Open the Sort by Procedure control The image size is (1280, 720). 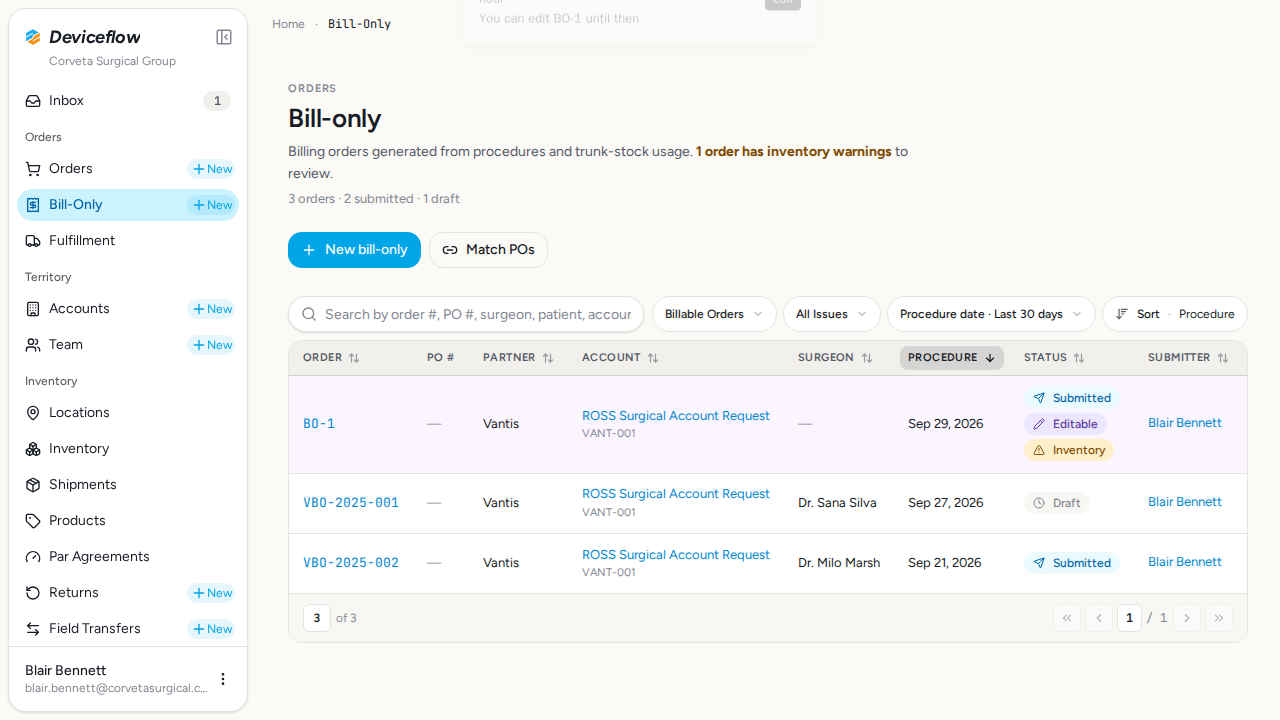point(1175,314)
